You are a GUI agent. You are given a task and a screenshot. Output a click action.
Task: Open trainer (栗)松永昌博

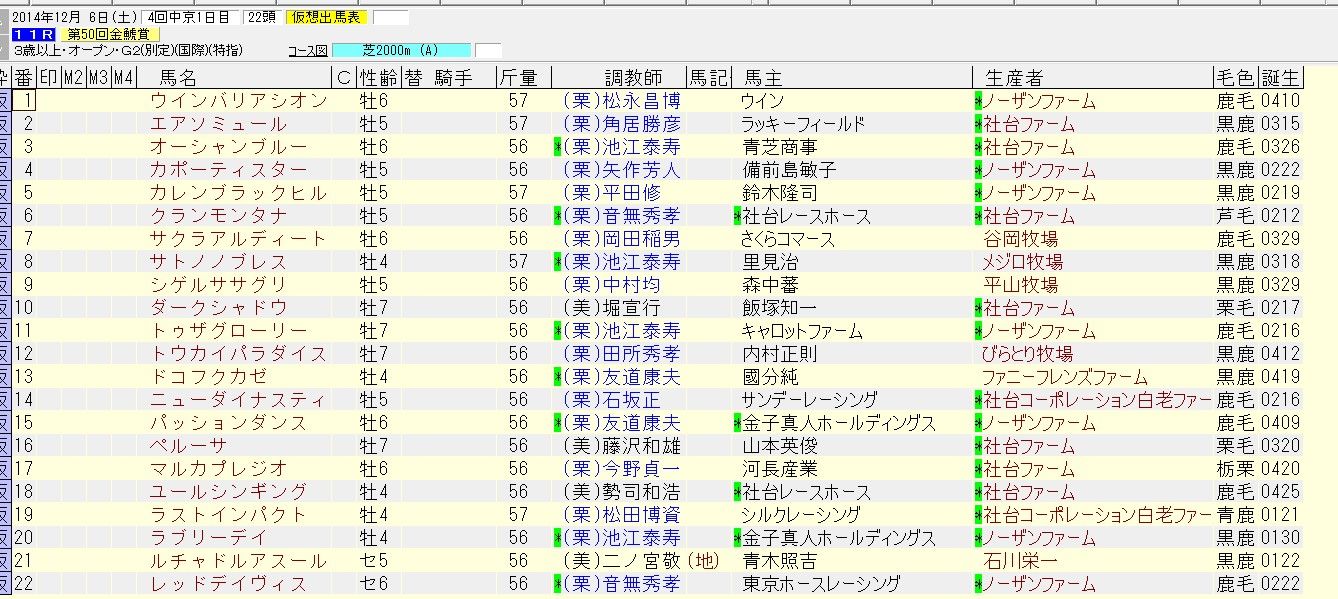[x=621, y=101]
